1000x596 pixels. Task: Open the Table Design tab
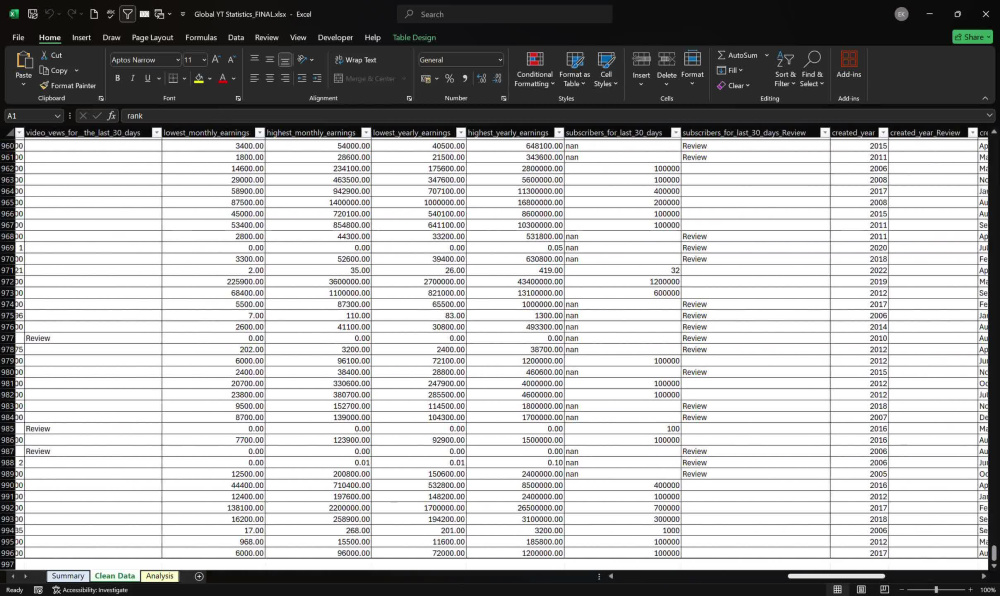coord(414,38)
